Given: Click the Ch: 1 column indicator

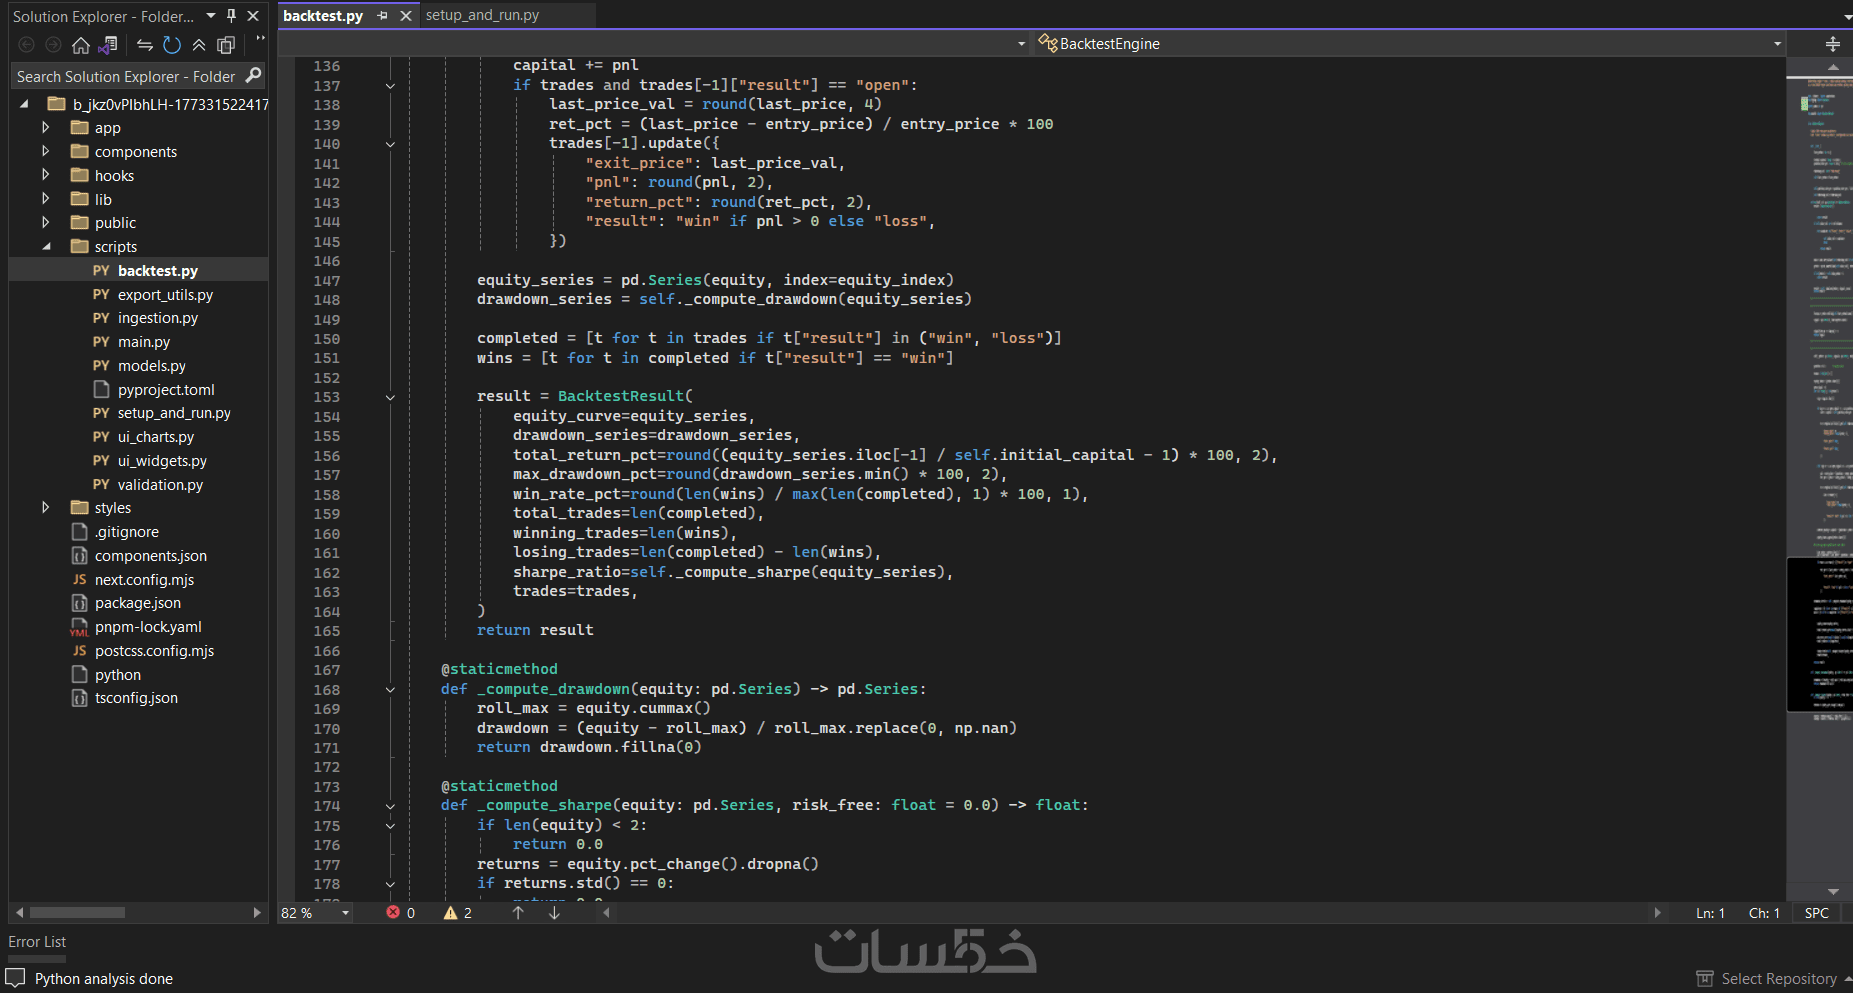Looking at the screenshot, I should tap(1764, 913).
